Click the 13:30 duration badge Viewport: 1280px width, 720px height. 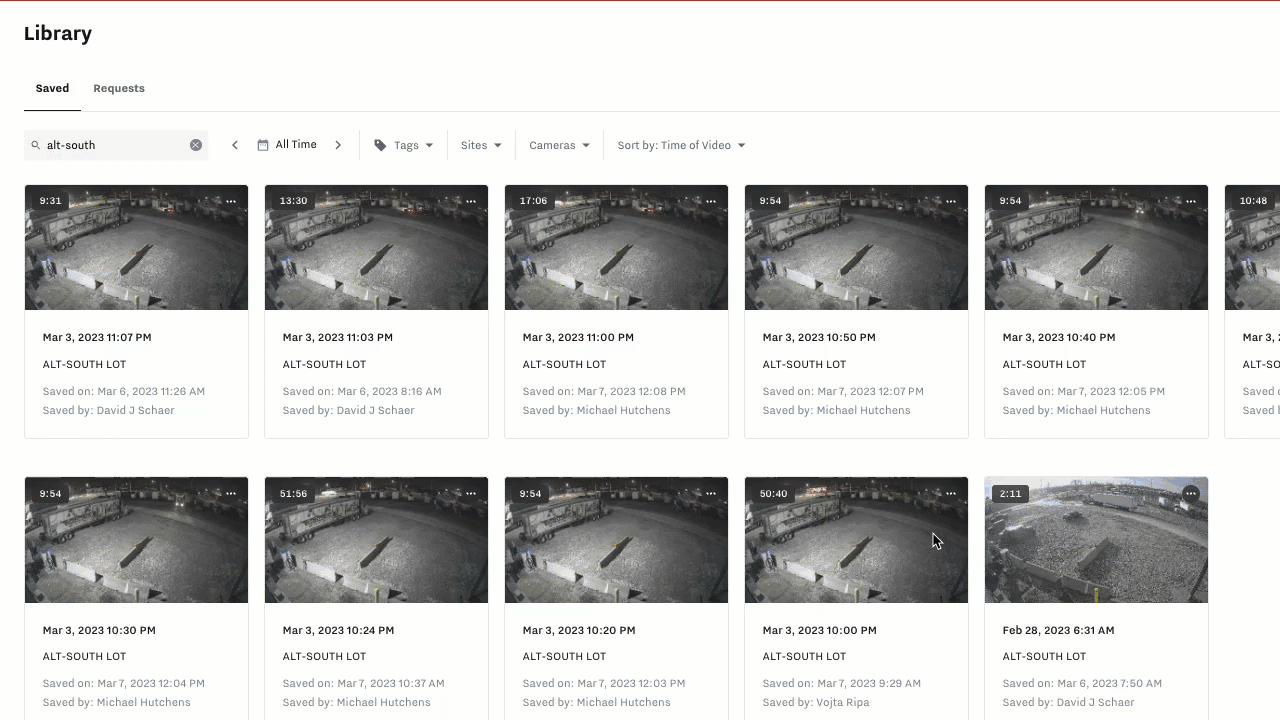(x=293, y=201)
